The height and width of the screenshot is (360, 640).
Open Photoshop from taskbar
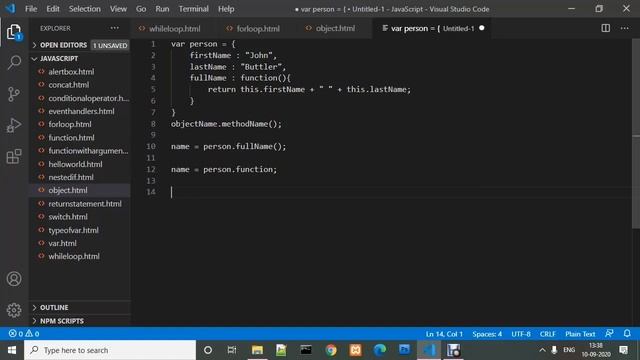click(x=404, y=350)
